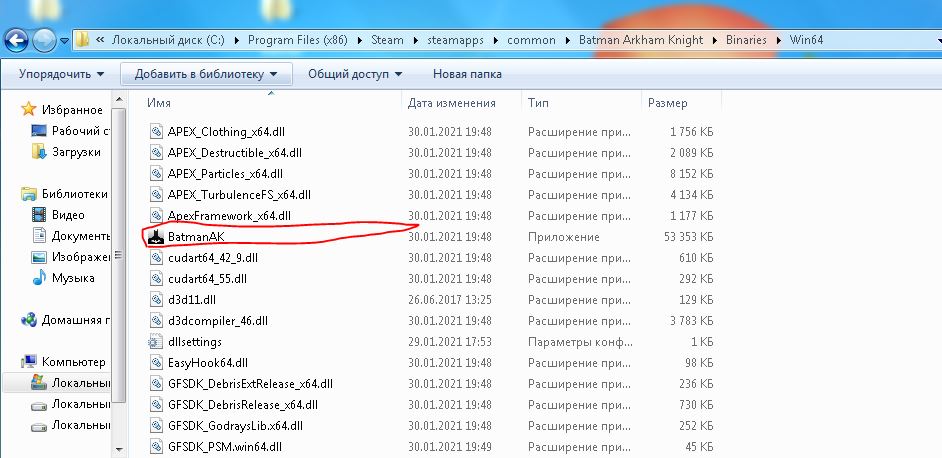Image resolution: width=942 pixels, height=458 pixels.
Task: Click d3d11.dll date 26.06.2017 13:25
Action: (x=450, y=299)
